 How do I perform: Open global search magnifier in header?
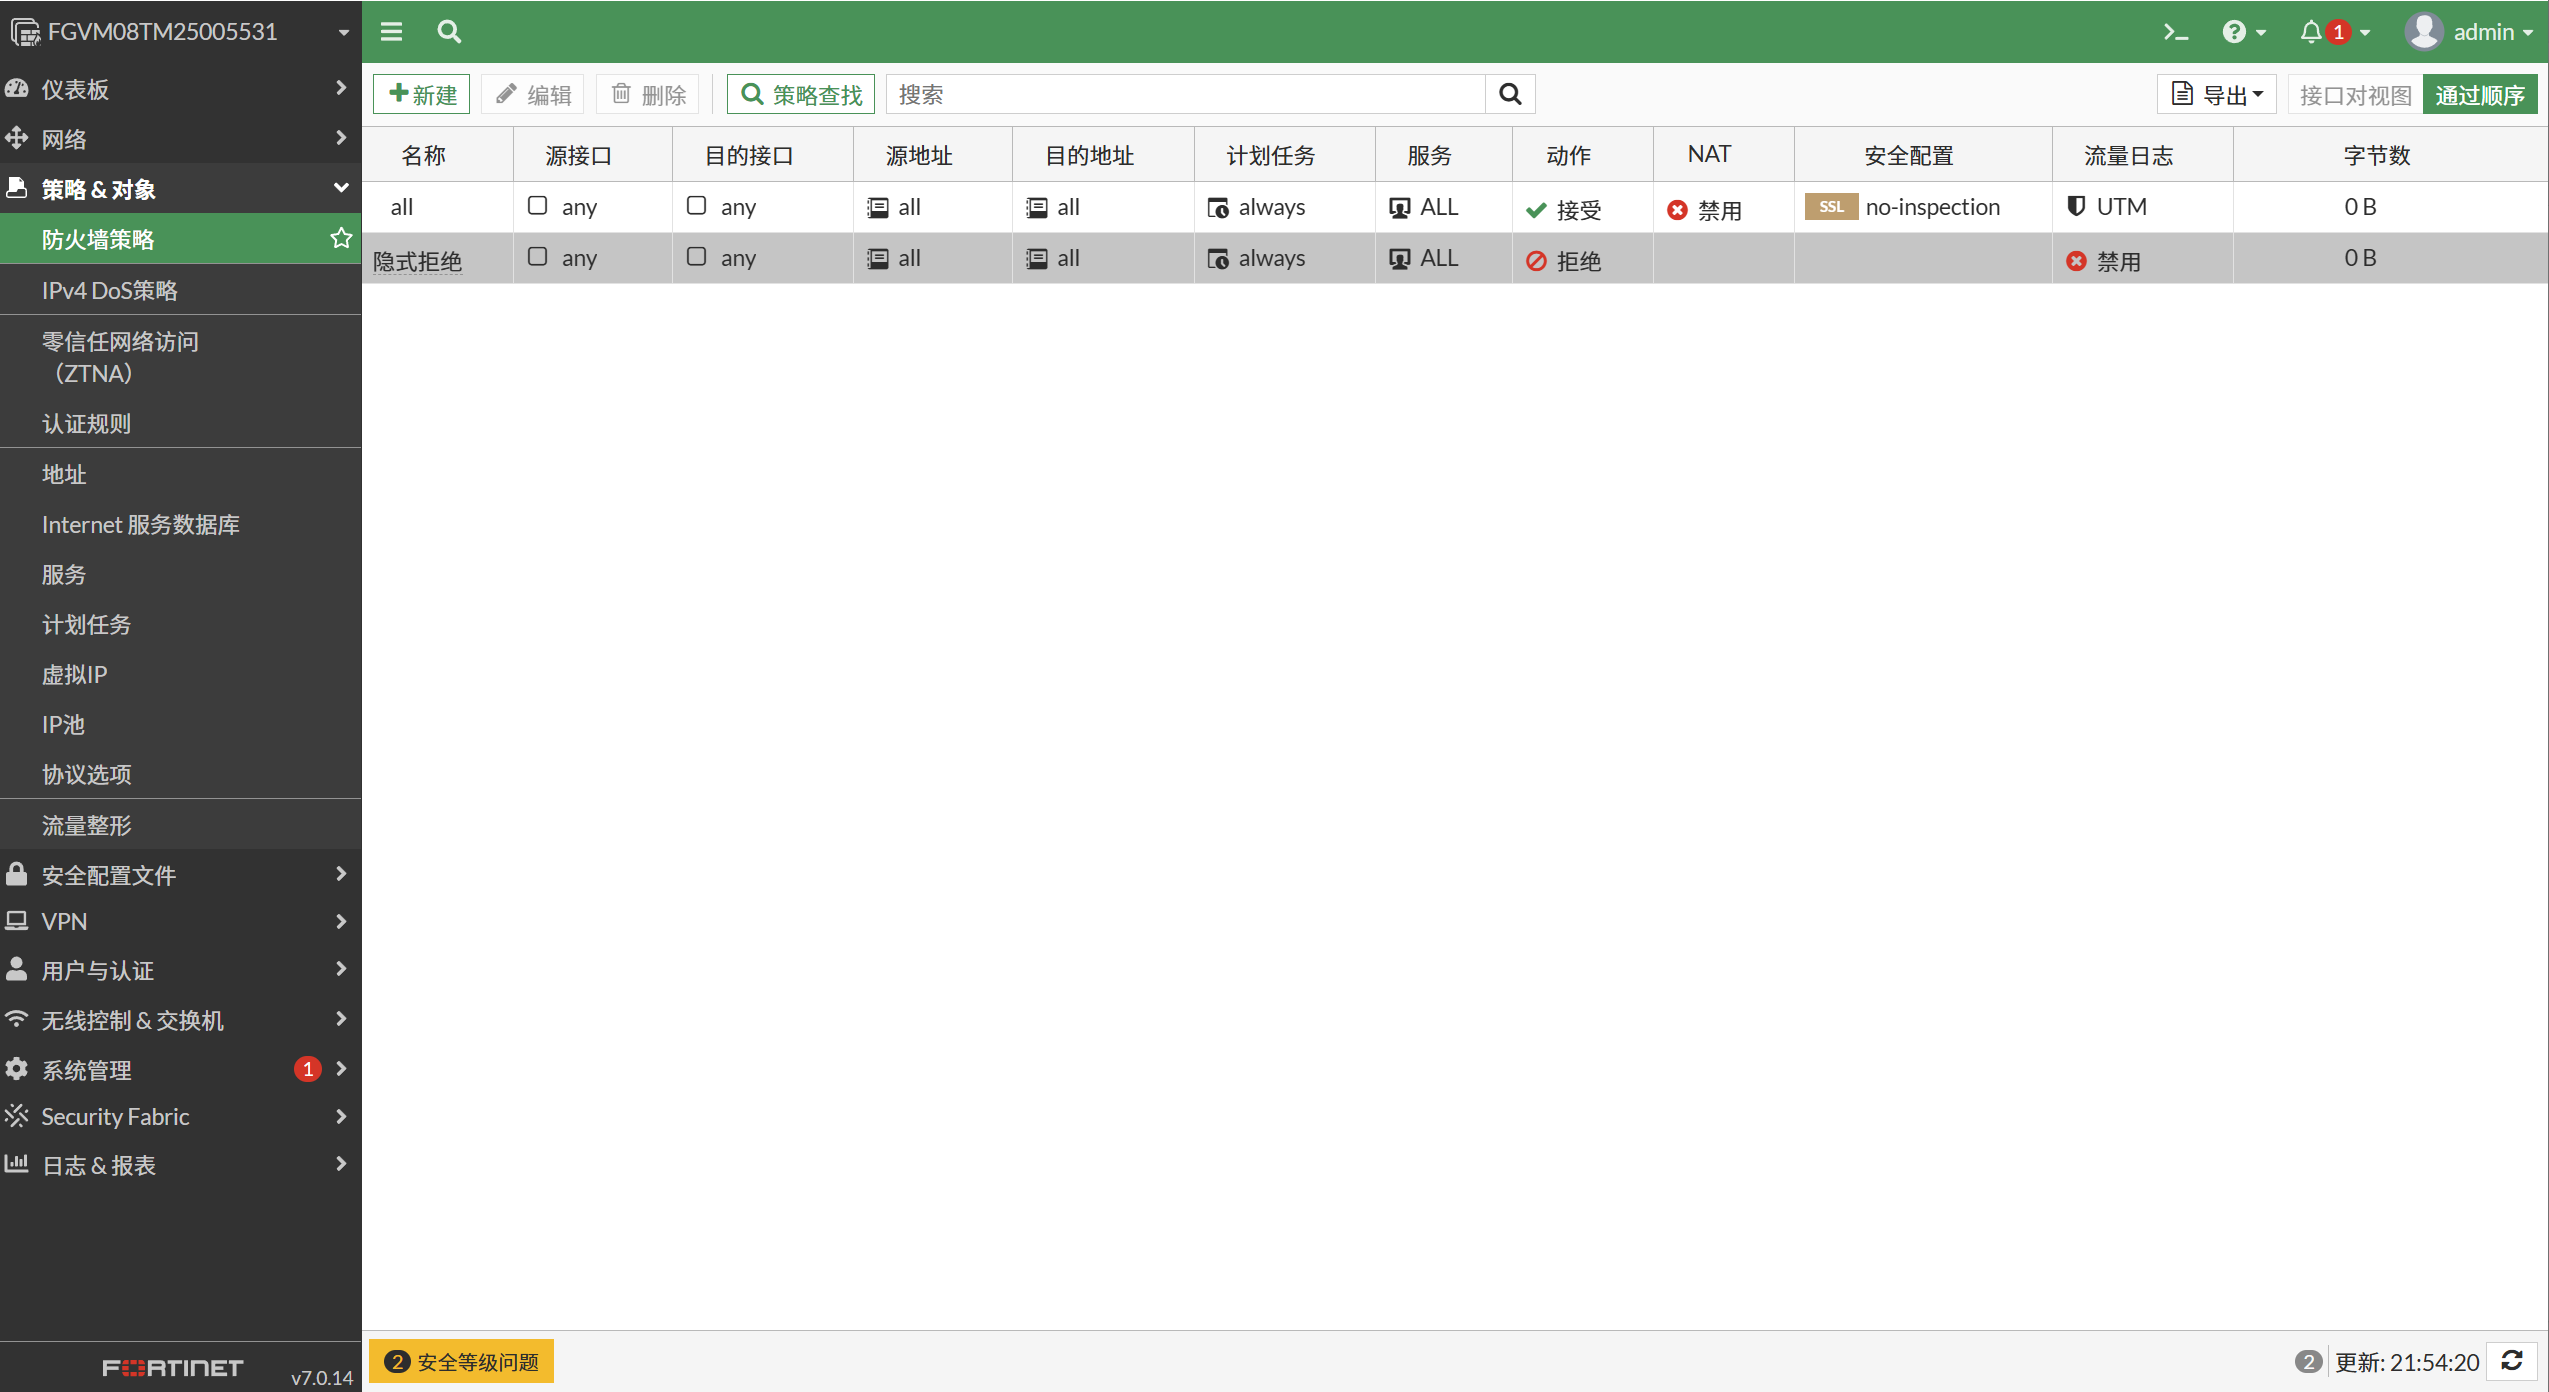(449, 32)
